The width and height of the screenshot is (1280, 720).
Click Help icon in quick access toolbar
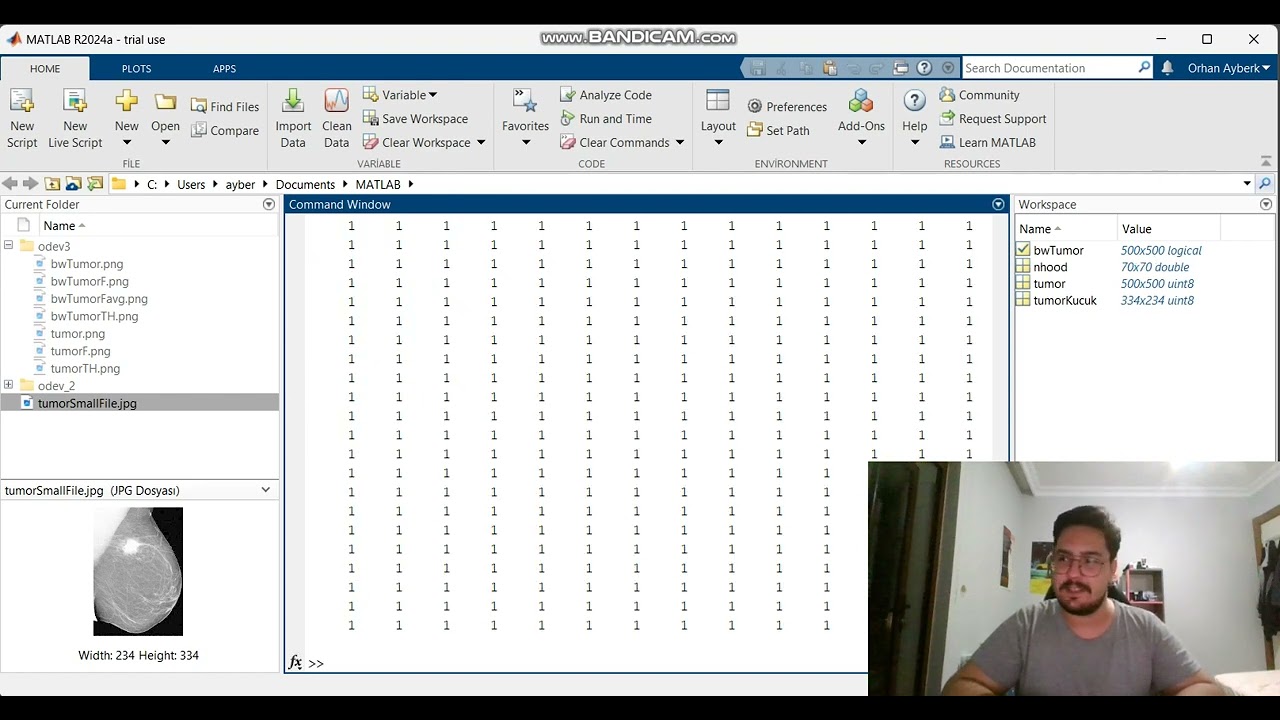click(x=924, y=68)
